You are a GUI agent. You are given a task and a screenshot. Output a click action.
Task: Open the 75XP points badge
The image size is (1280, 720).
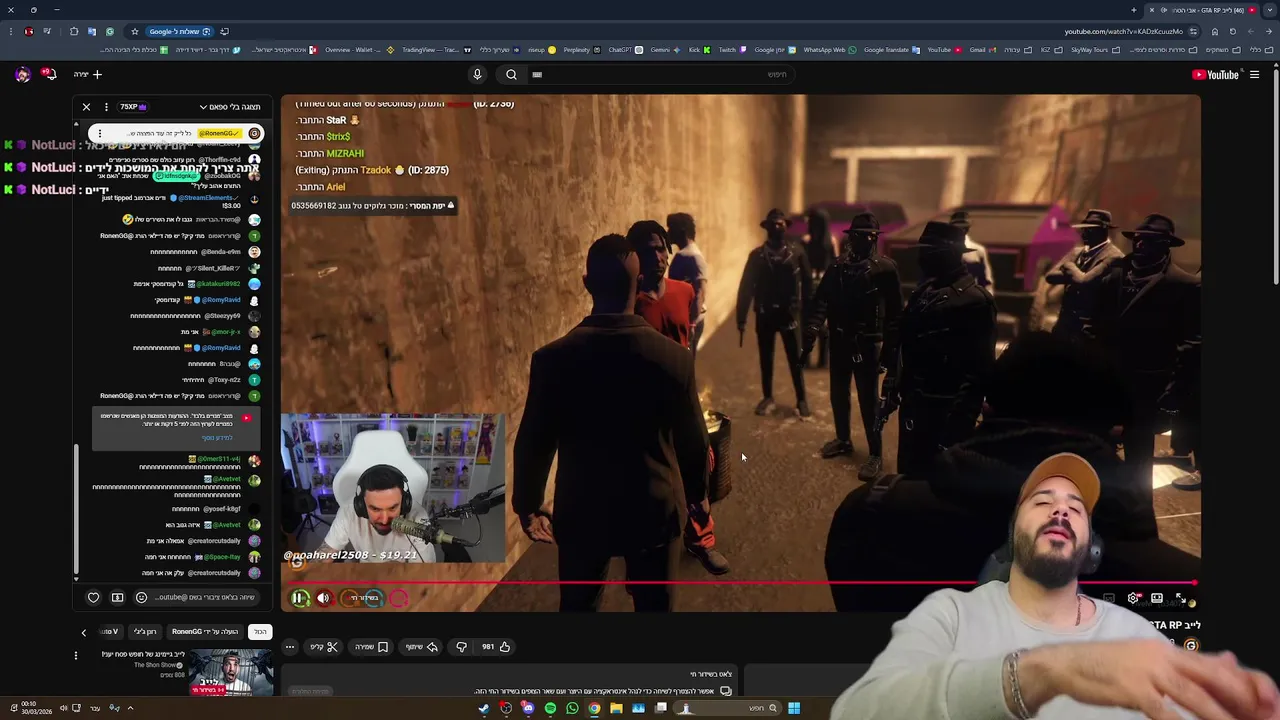[x=133, y=107]
